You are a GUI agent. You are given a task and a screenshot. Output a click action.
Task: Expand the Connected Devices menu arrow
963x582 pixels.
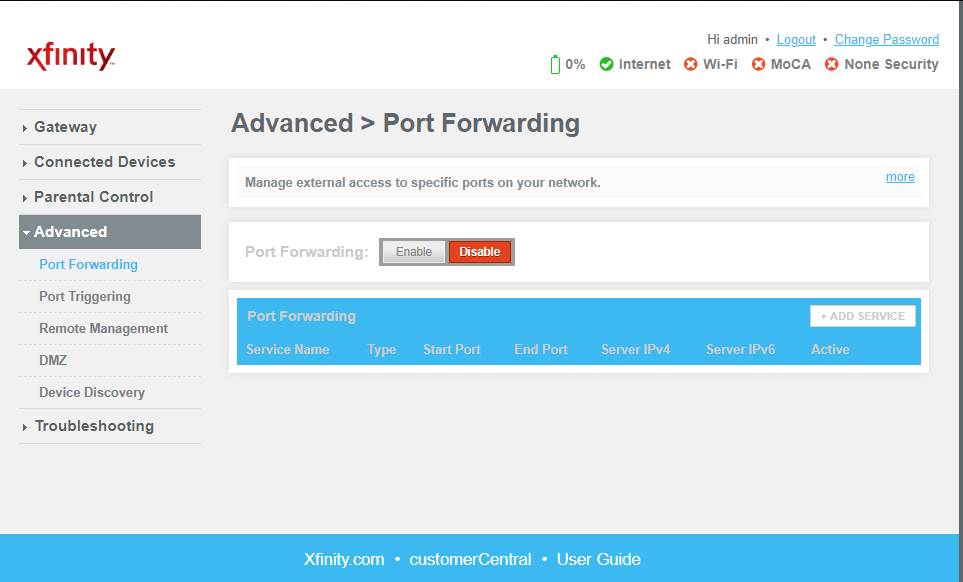[25, 163]
